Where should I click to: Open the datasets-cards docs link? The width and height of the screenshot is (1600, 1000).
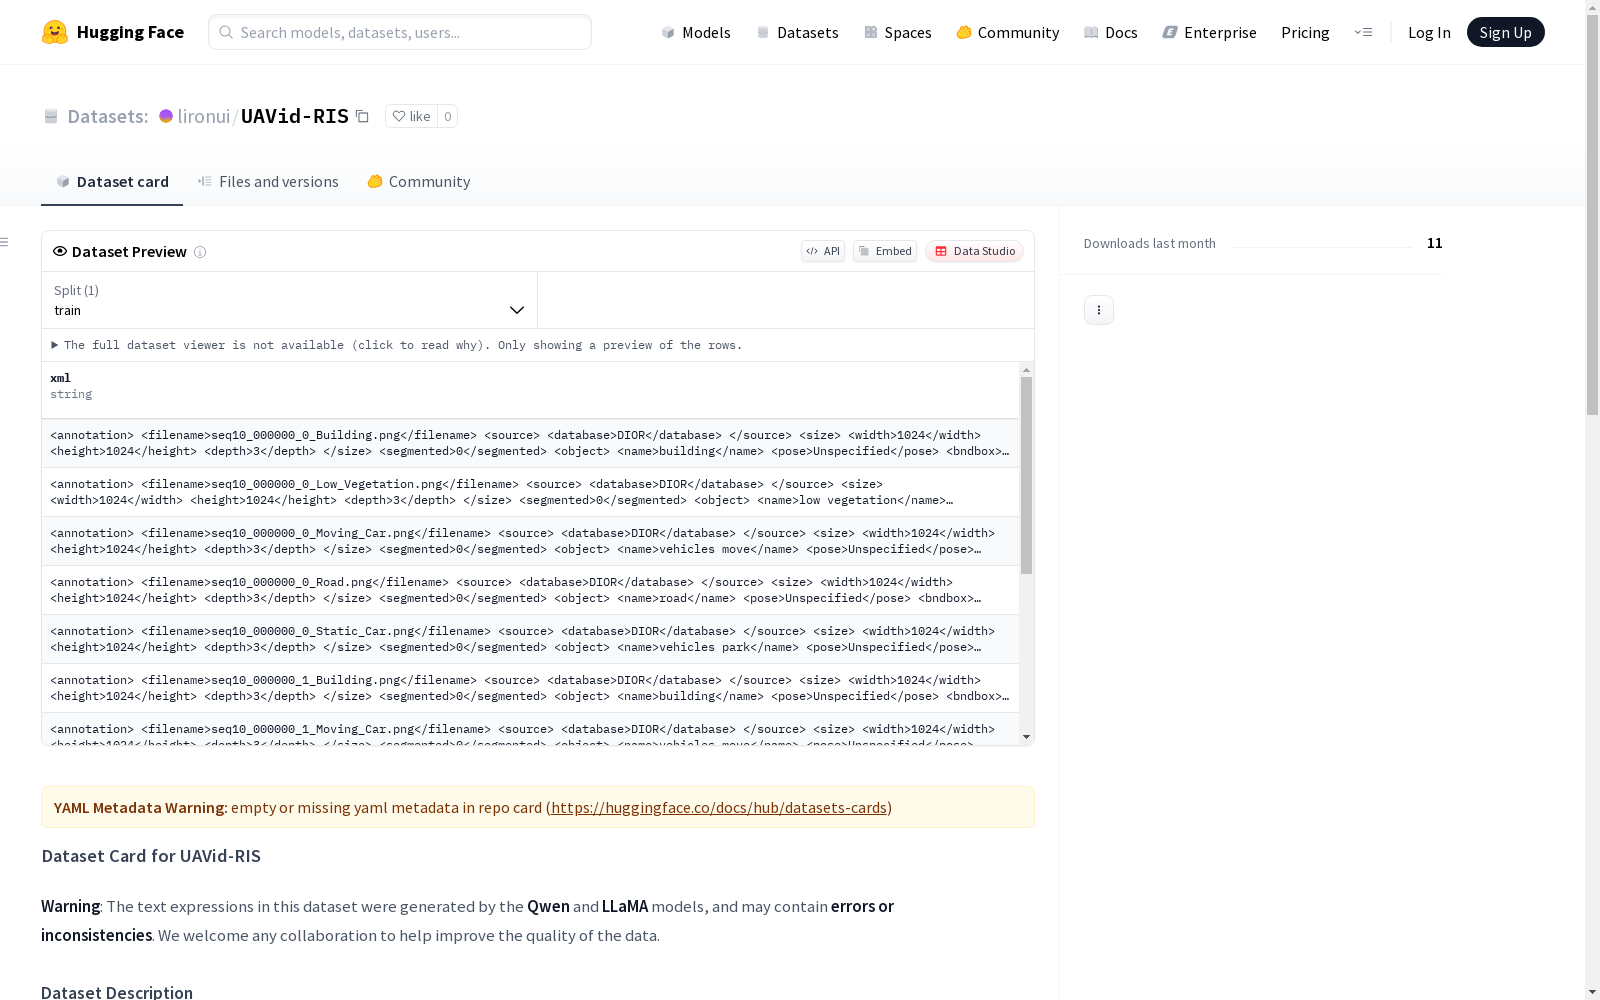point(719,807)
